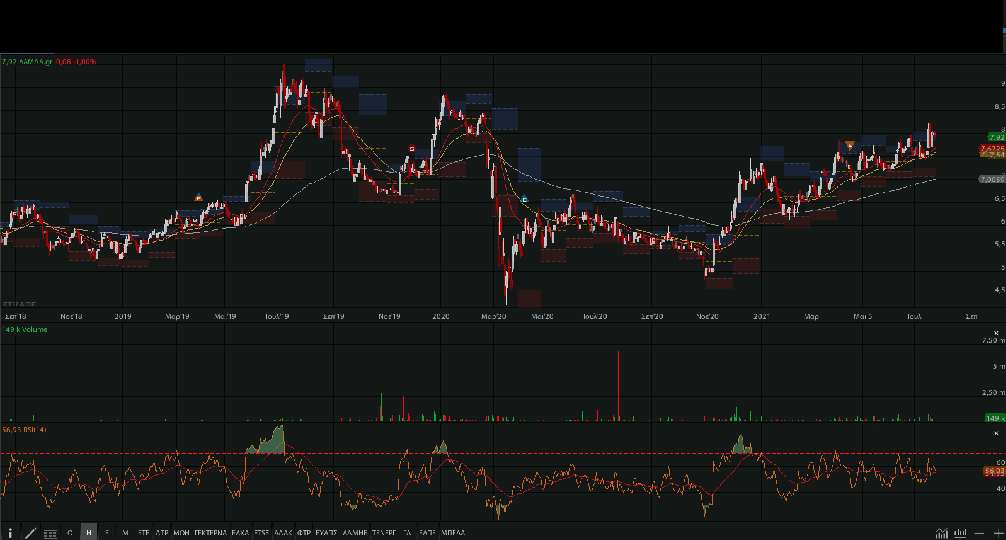Select the ΓΕΚΤΕΡΝΑ symbol tab

[x=210, y=533]
